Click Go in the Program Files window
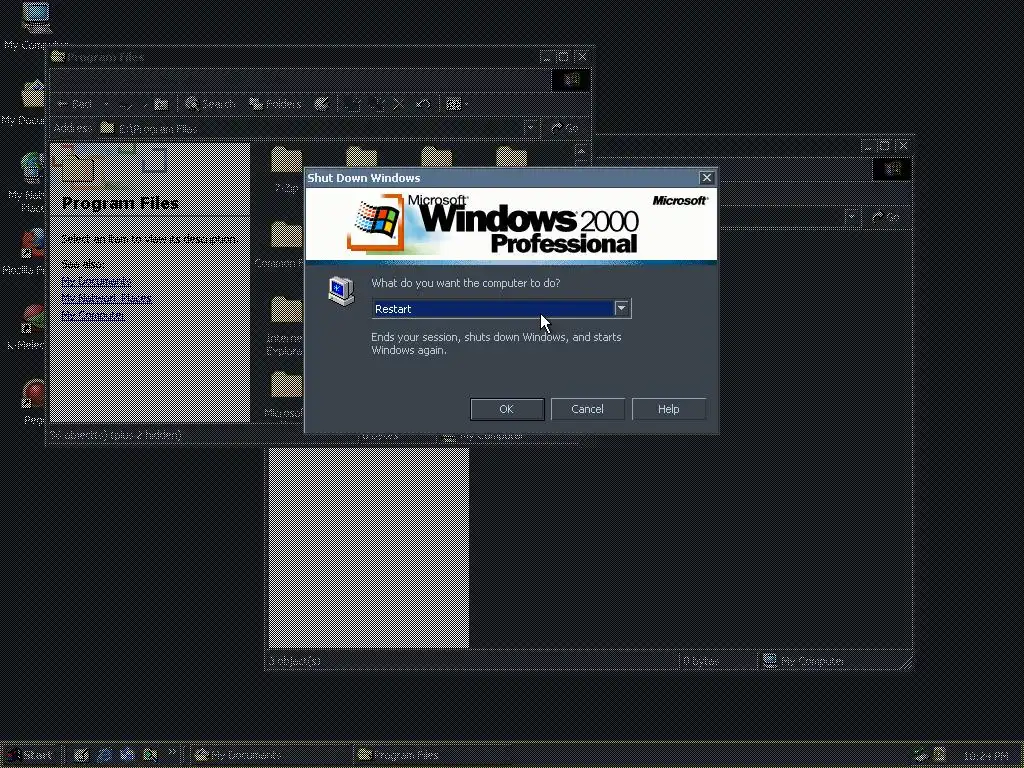The width and height of the screenshot is (1024, 768). pos(566,128)
